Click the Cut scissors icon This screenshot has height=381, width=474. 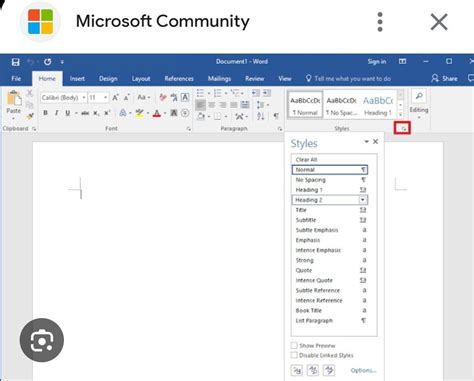[x=29, y=93]
